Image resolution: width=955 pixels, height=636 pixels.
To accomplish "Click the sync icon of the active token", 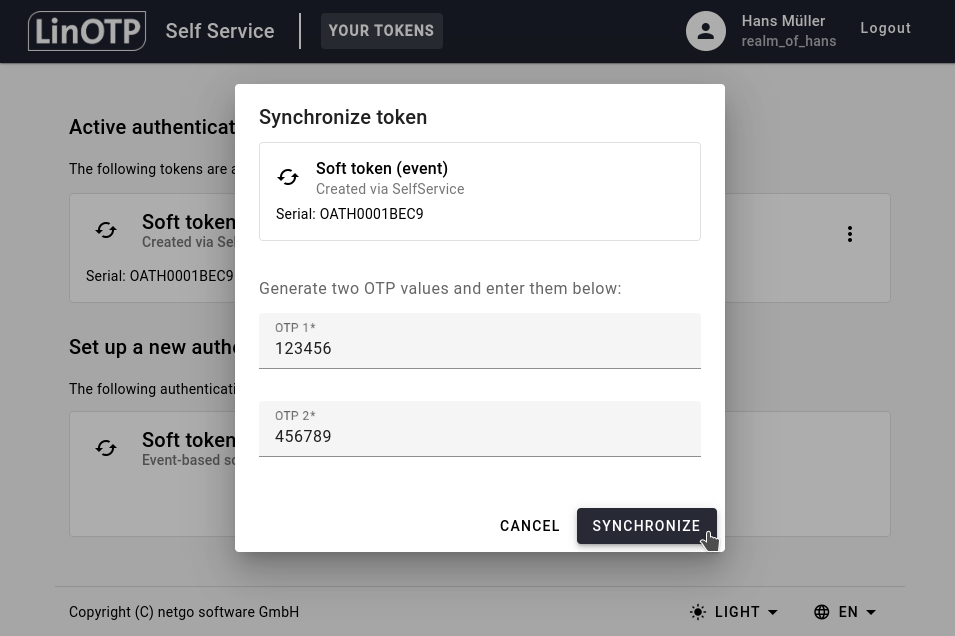I will click(106, 230).
